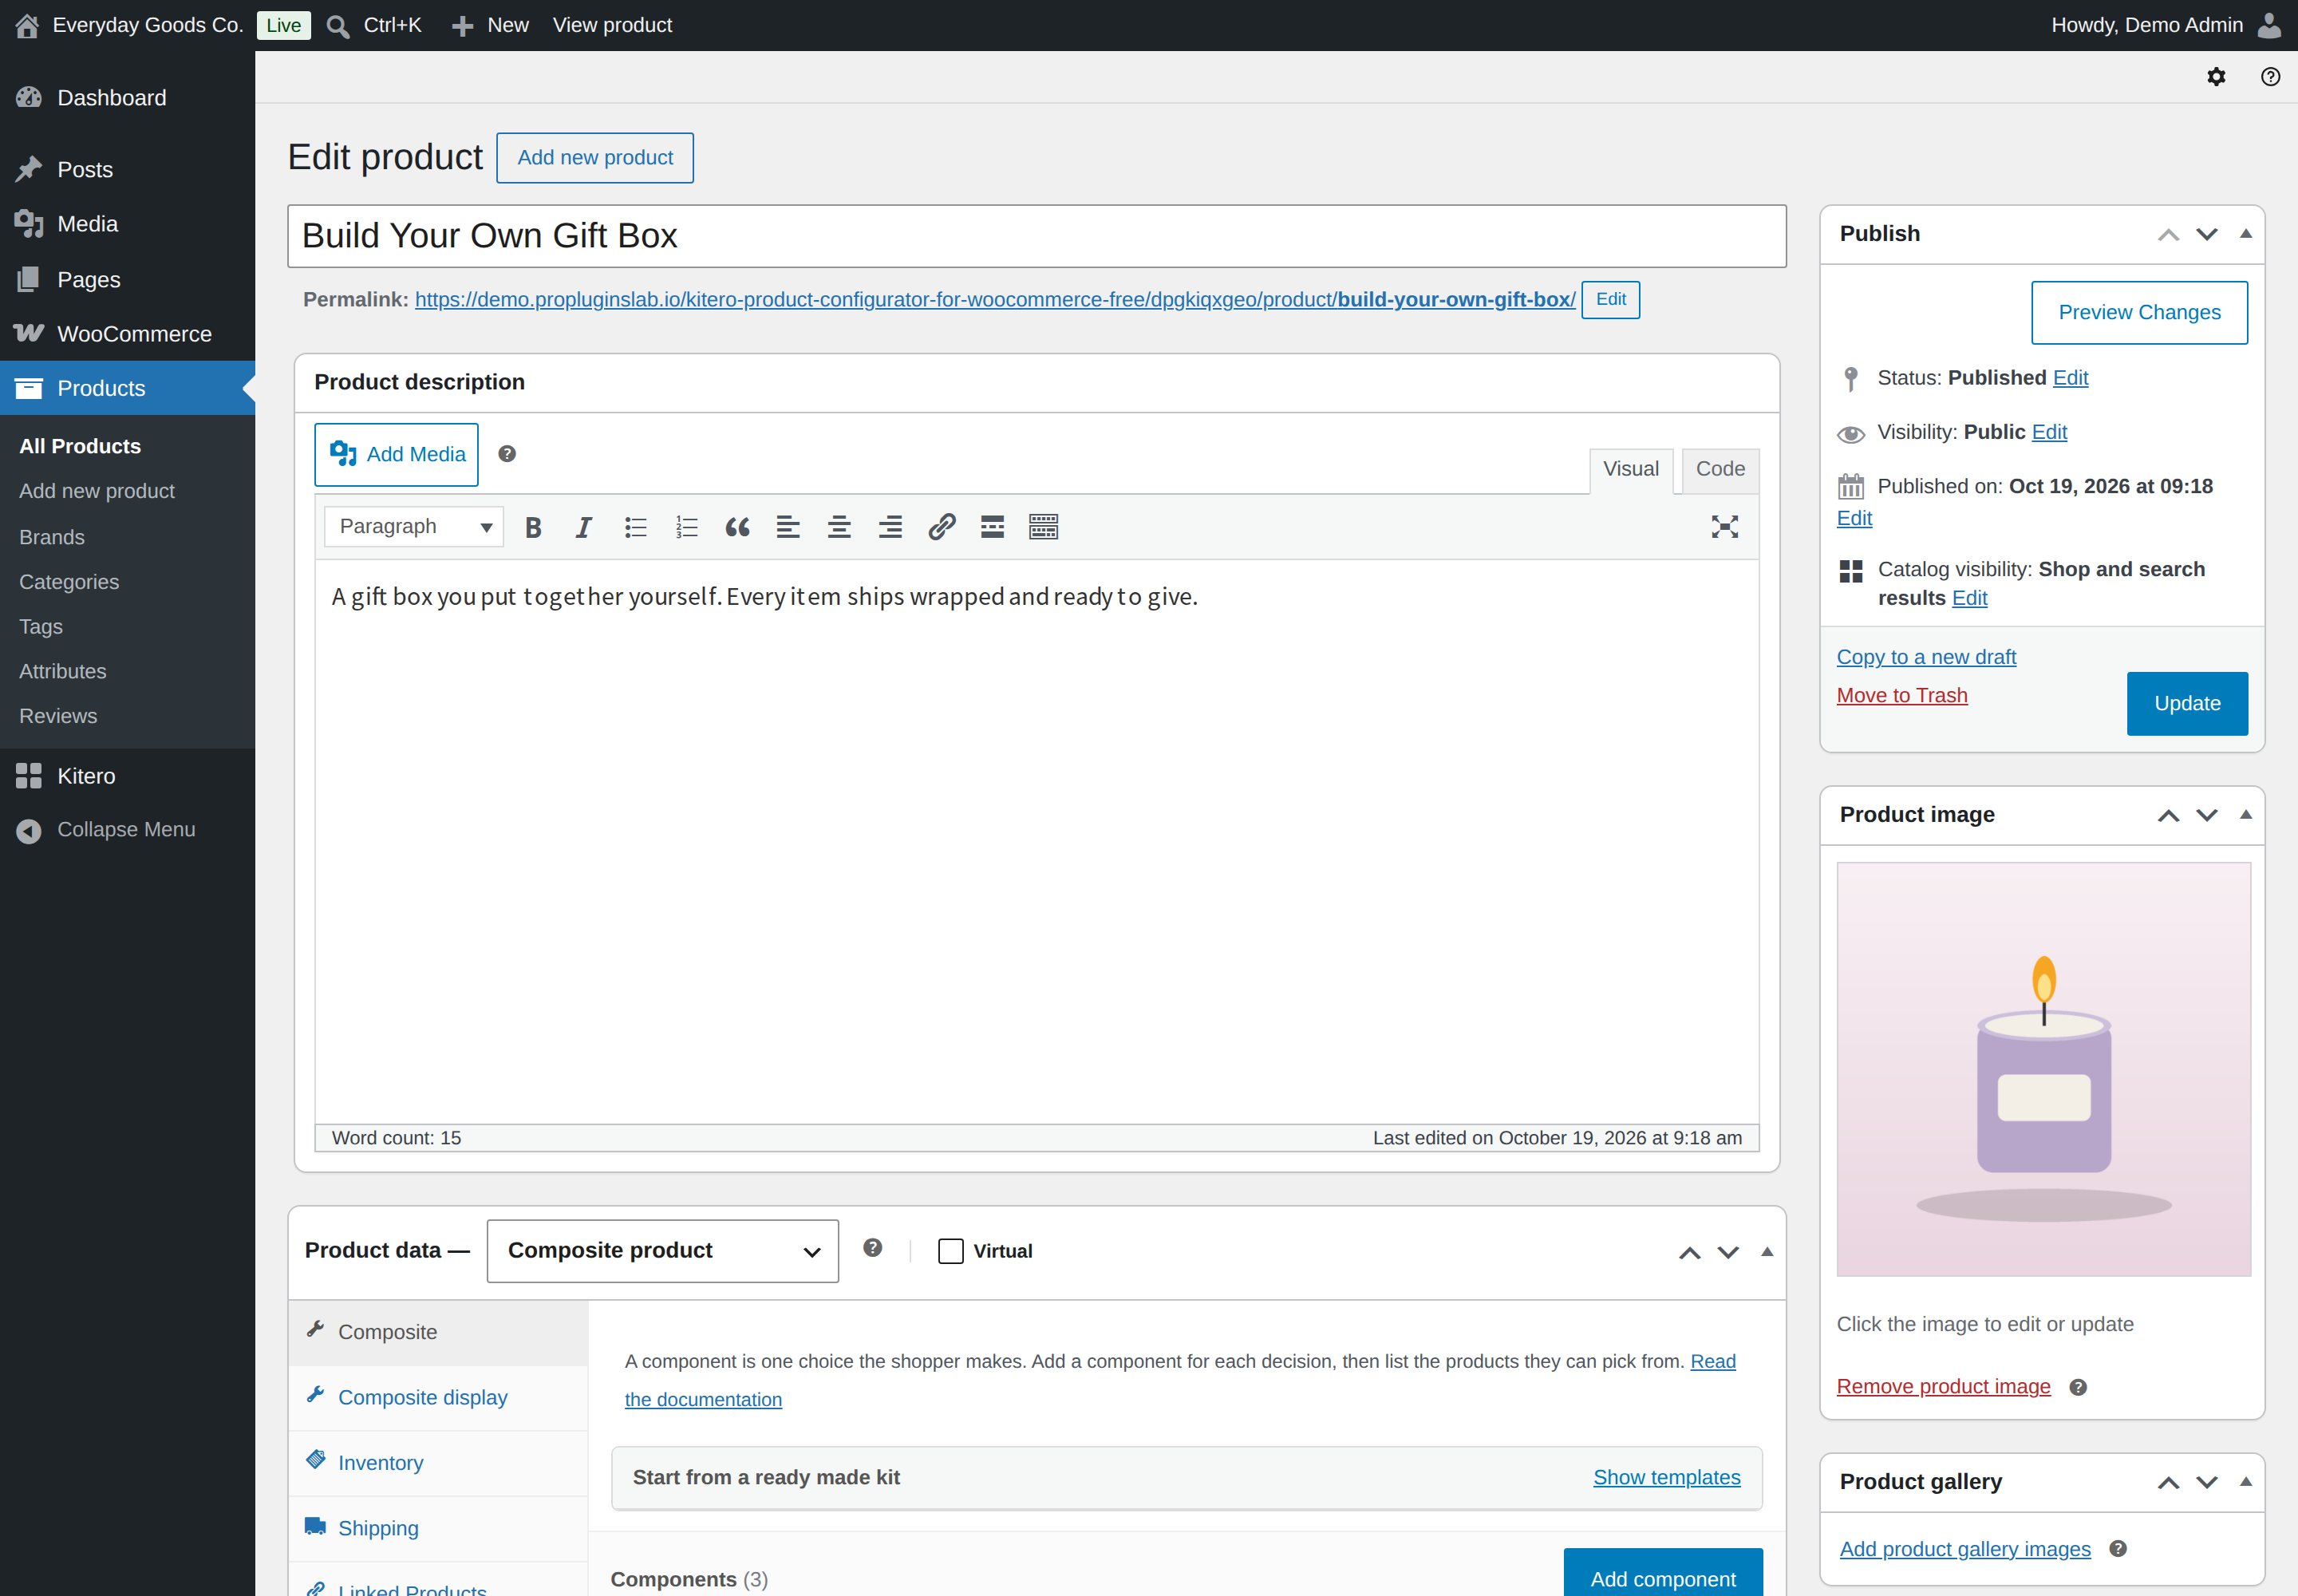This screenshot has width=2298, height=1596.
Task: Click help icon beside product type selector
Action: click(872, 1247)
